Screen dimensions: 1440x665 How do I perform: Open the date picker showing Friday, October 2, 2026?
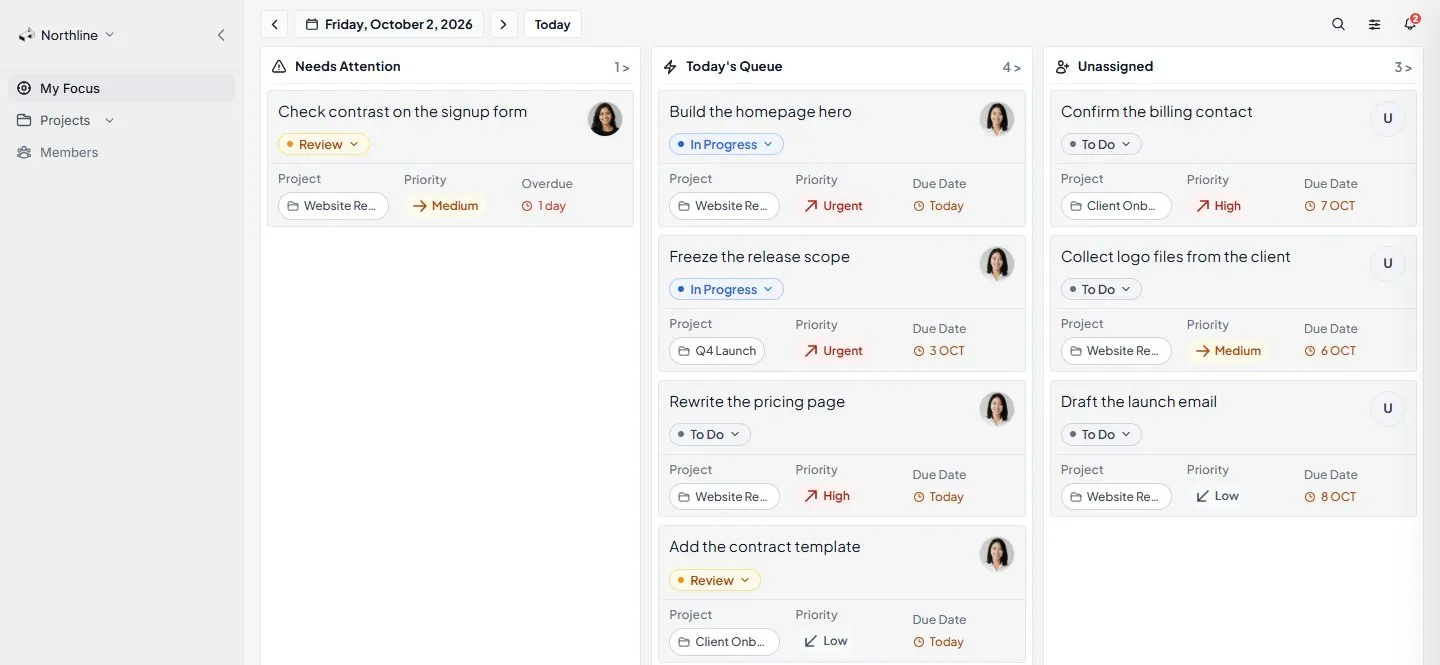tap(389, 24)
